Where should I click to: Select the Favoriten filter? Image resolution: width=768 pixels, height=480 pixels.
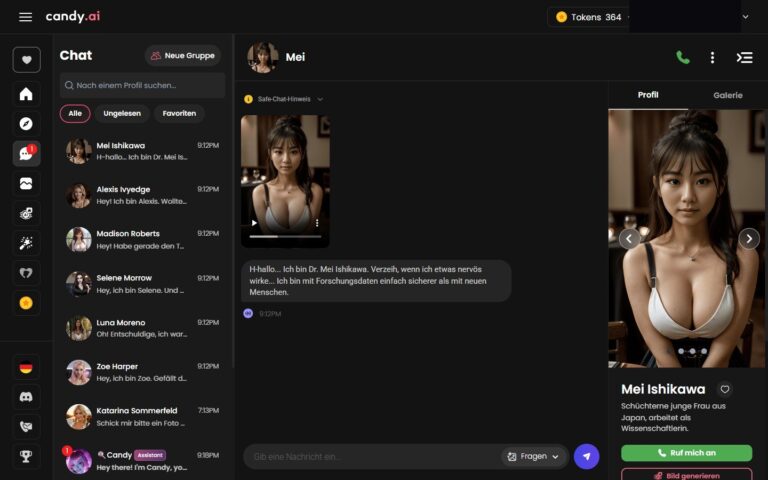(179, 114)
